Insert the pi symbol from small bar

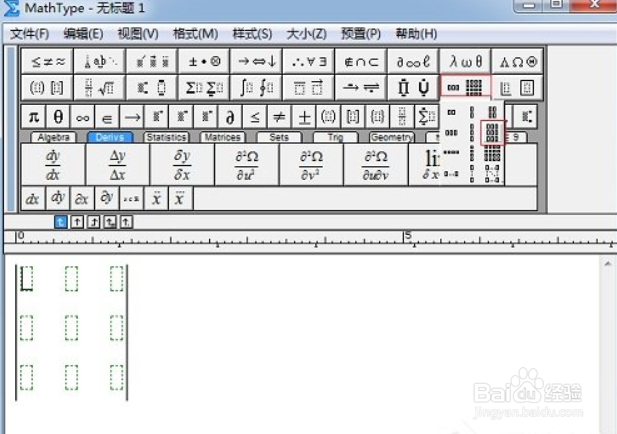point(33,117)
